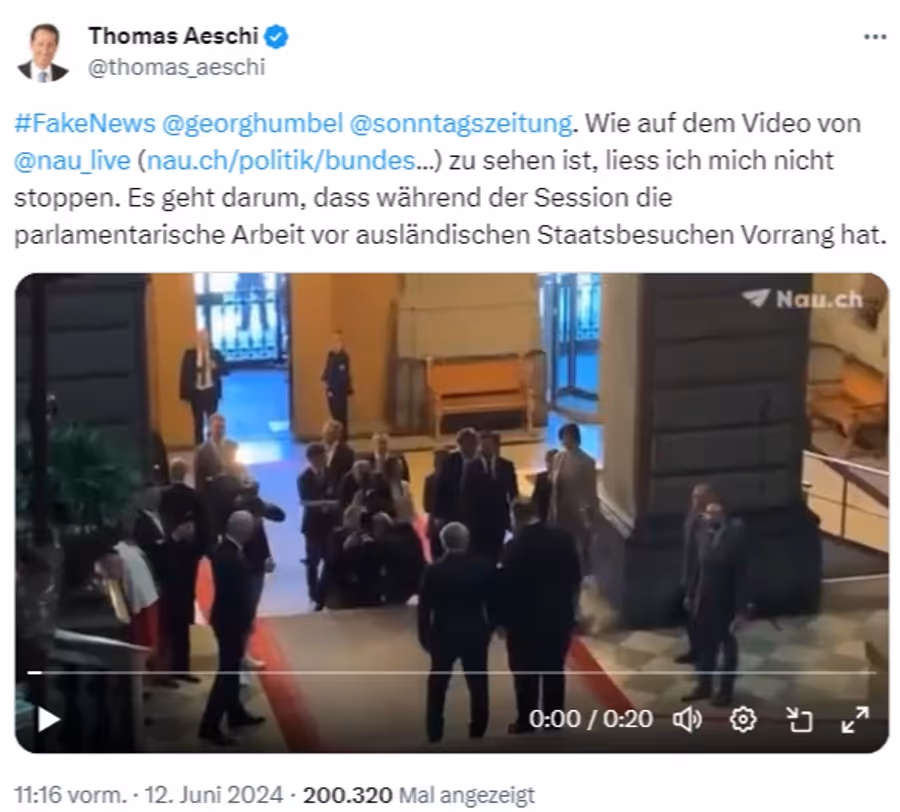
Task: Click the 12. Juni 2024 timestamp
Action: coord(214,795)
